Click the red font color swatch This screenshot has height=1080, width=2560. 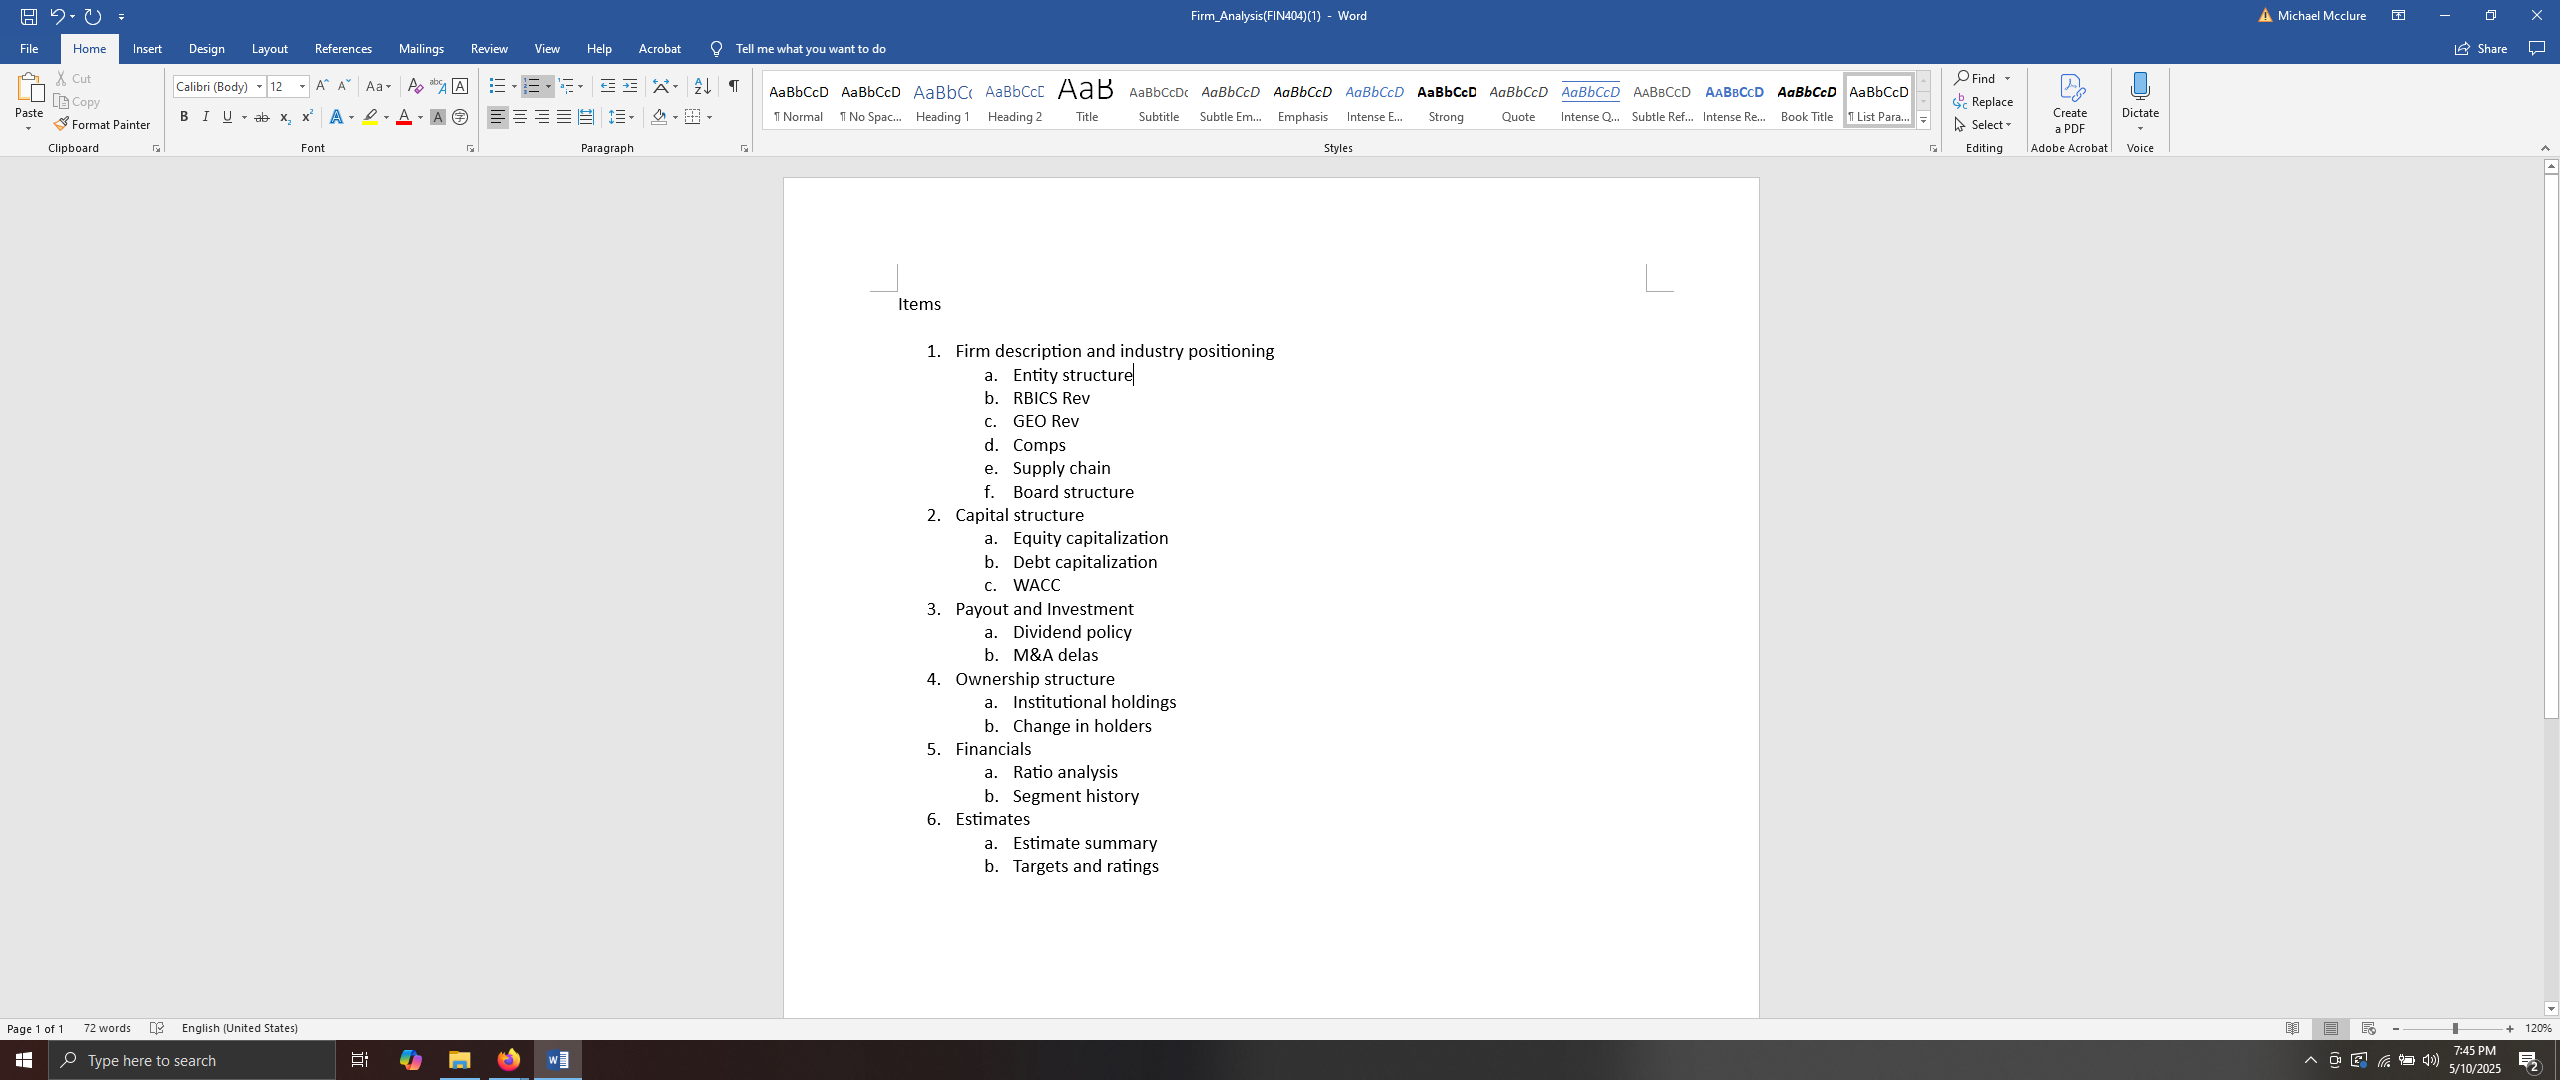tap(404, 117)
